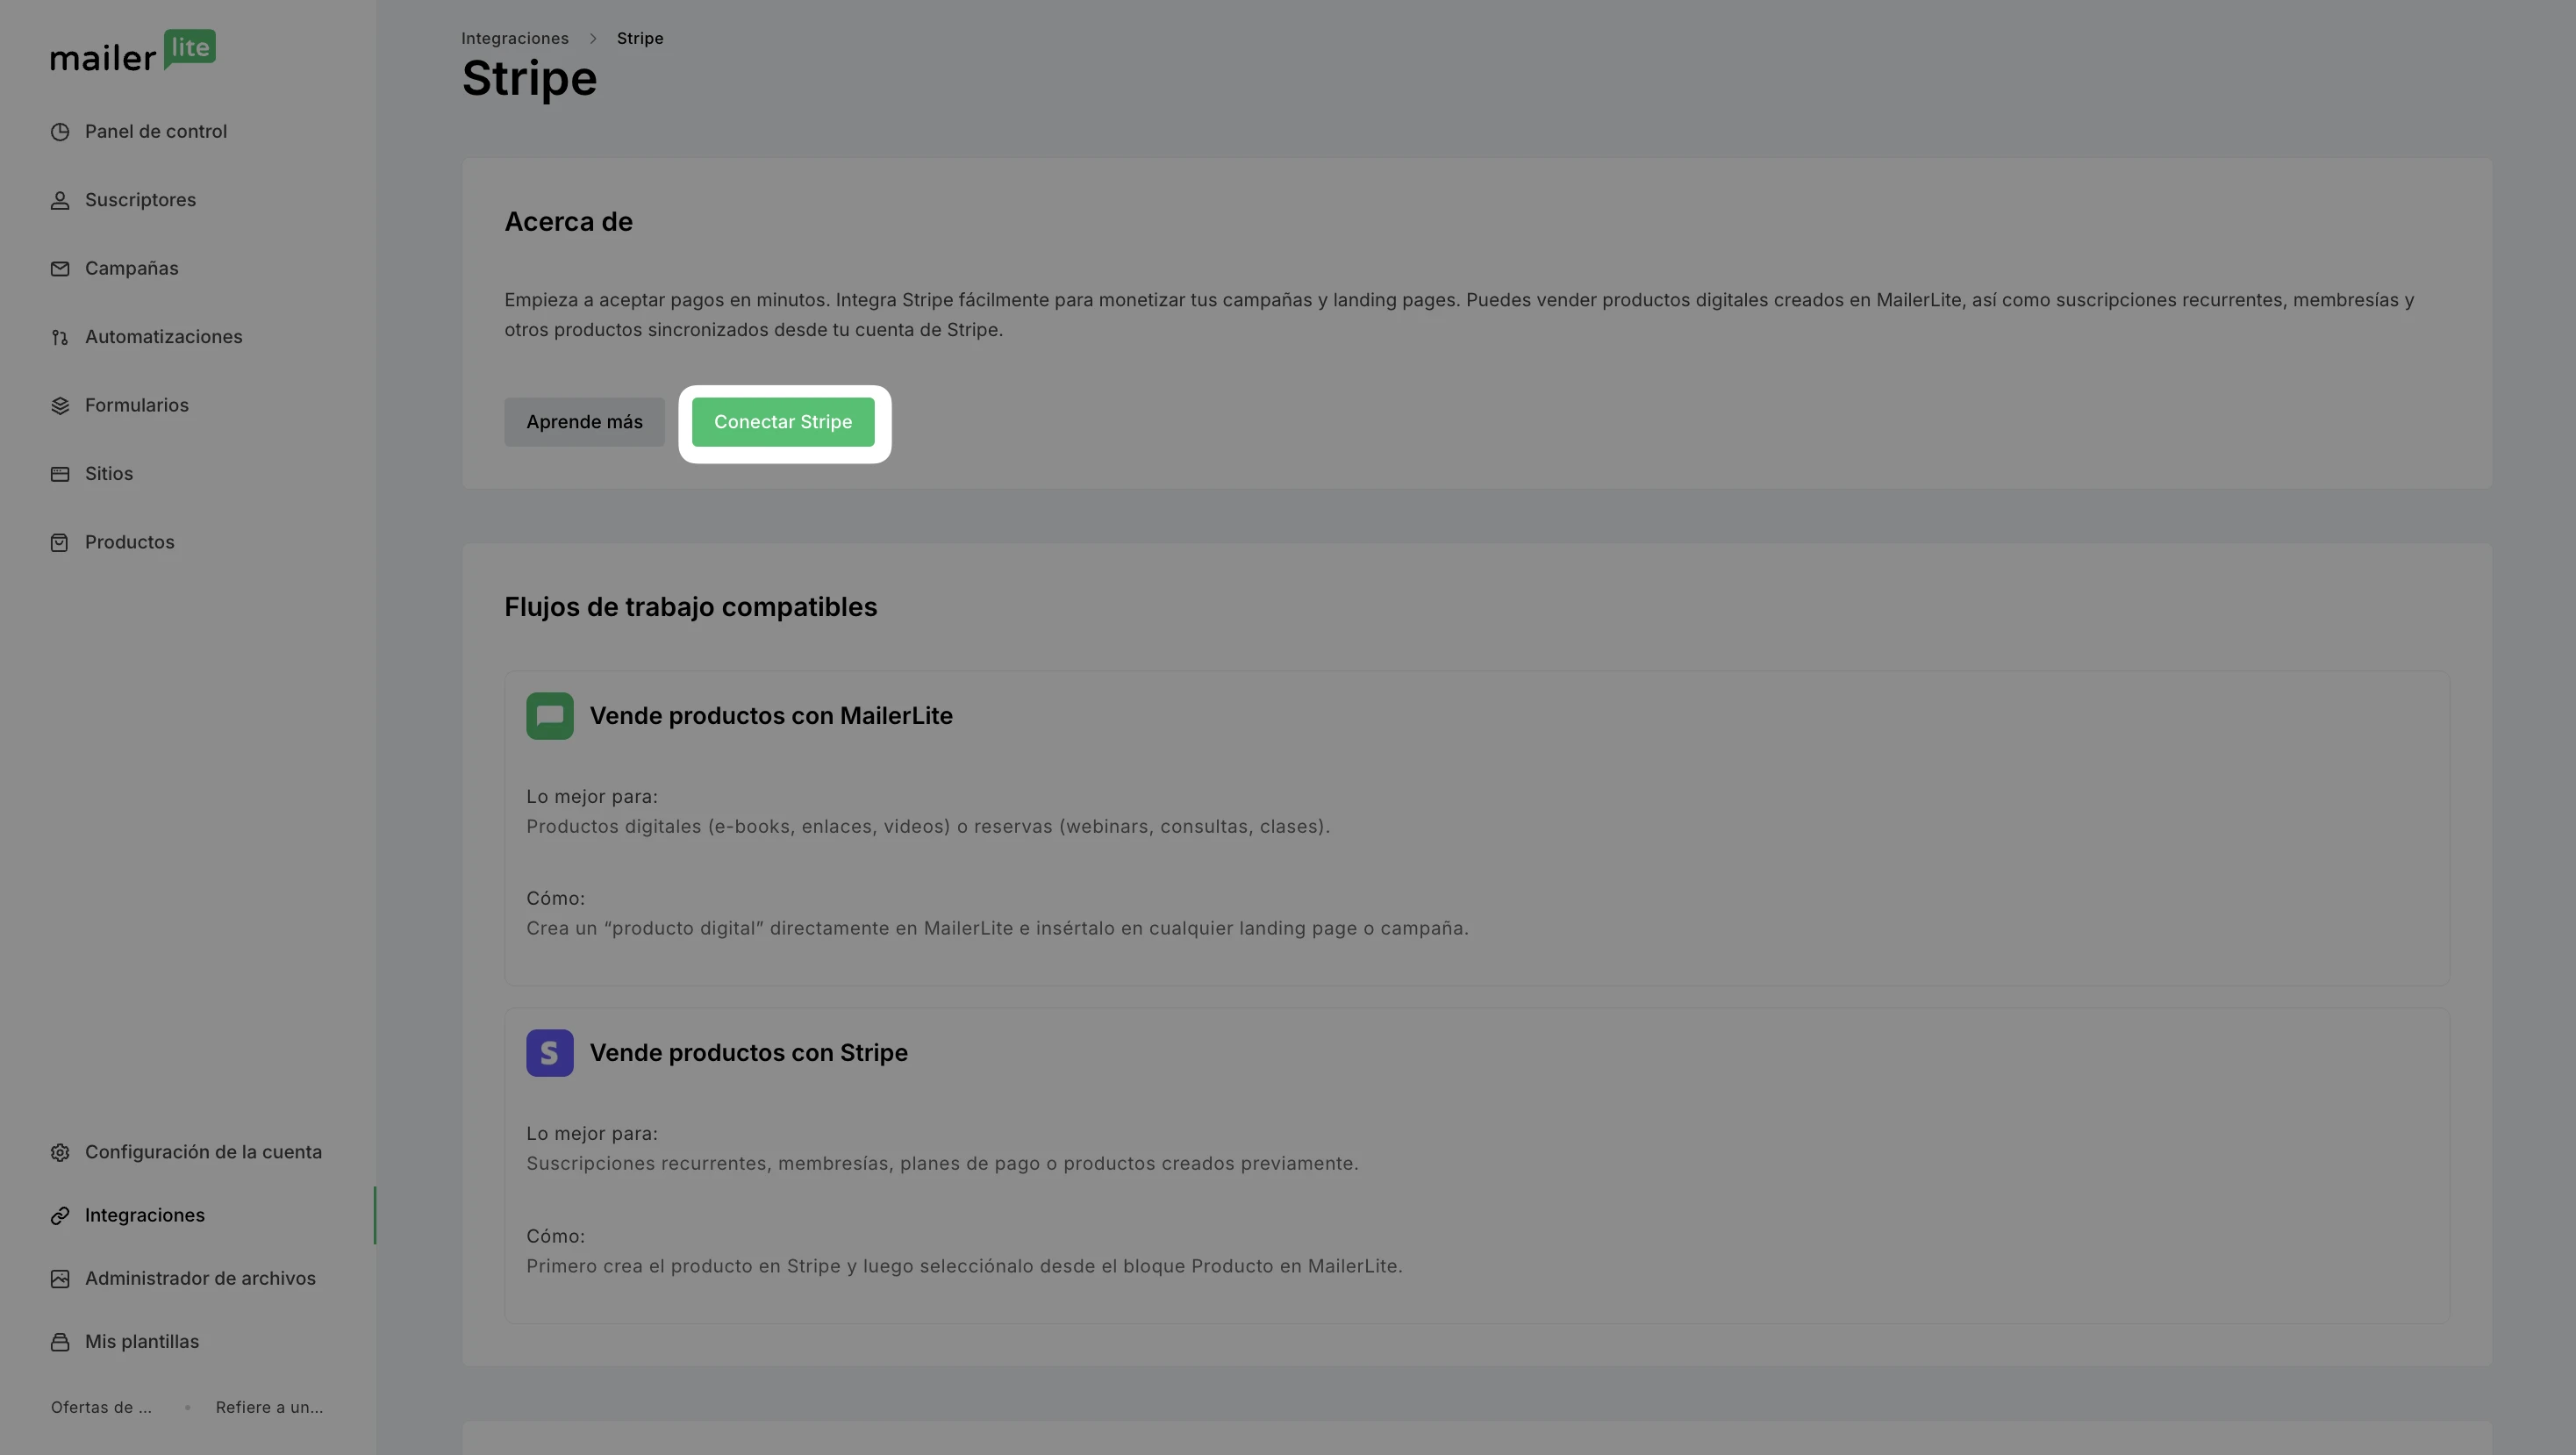2576x1455 pixels.
Task: Click the Formularios layers icon
Action: 60,405
